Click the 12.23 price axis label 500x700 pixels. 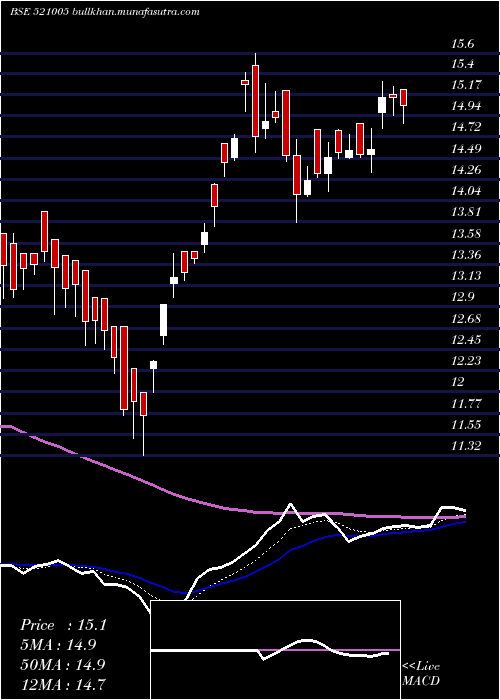pyautogui.click(x=466, y=361)
